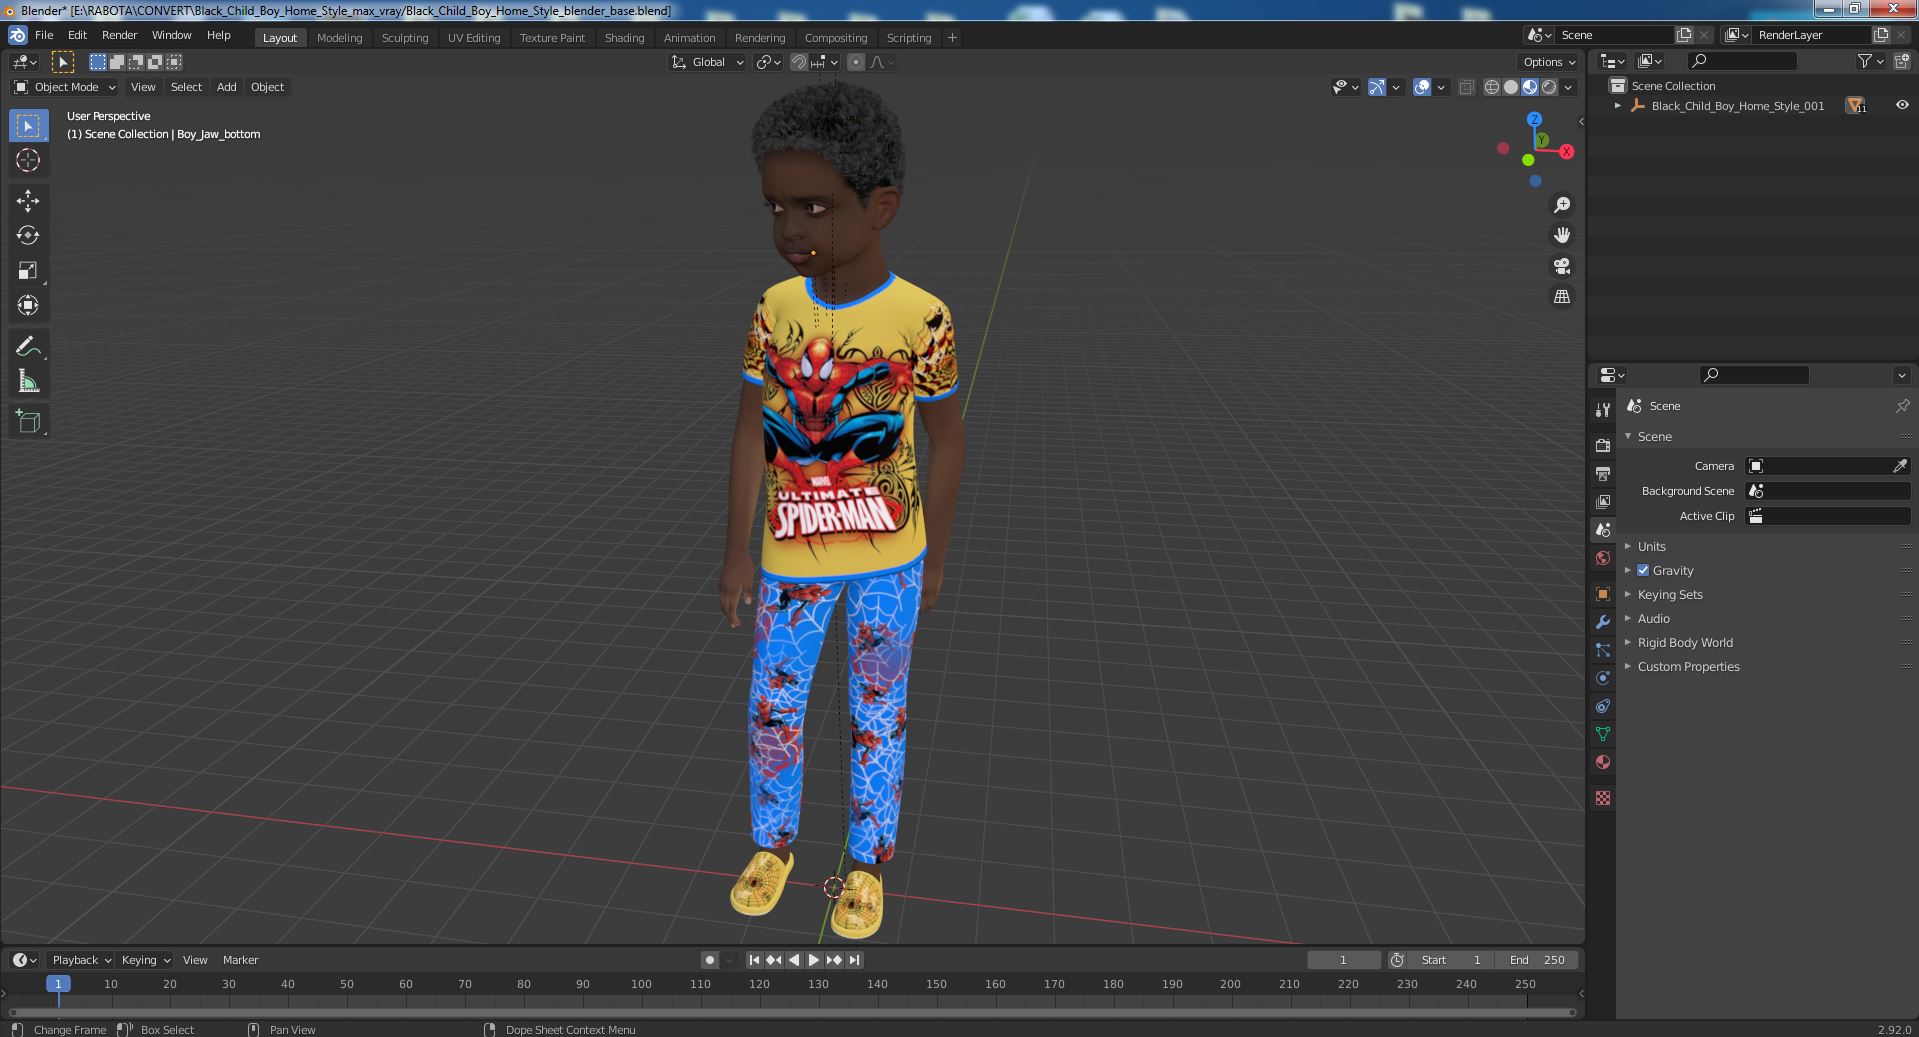Expand Black_Child_Boy_Home_Style_001 collection tree
The width and height of the screenshot is (1919, 1037).
pyautogui.click(x=1617, y=105)
